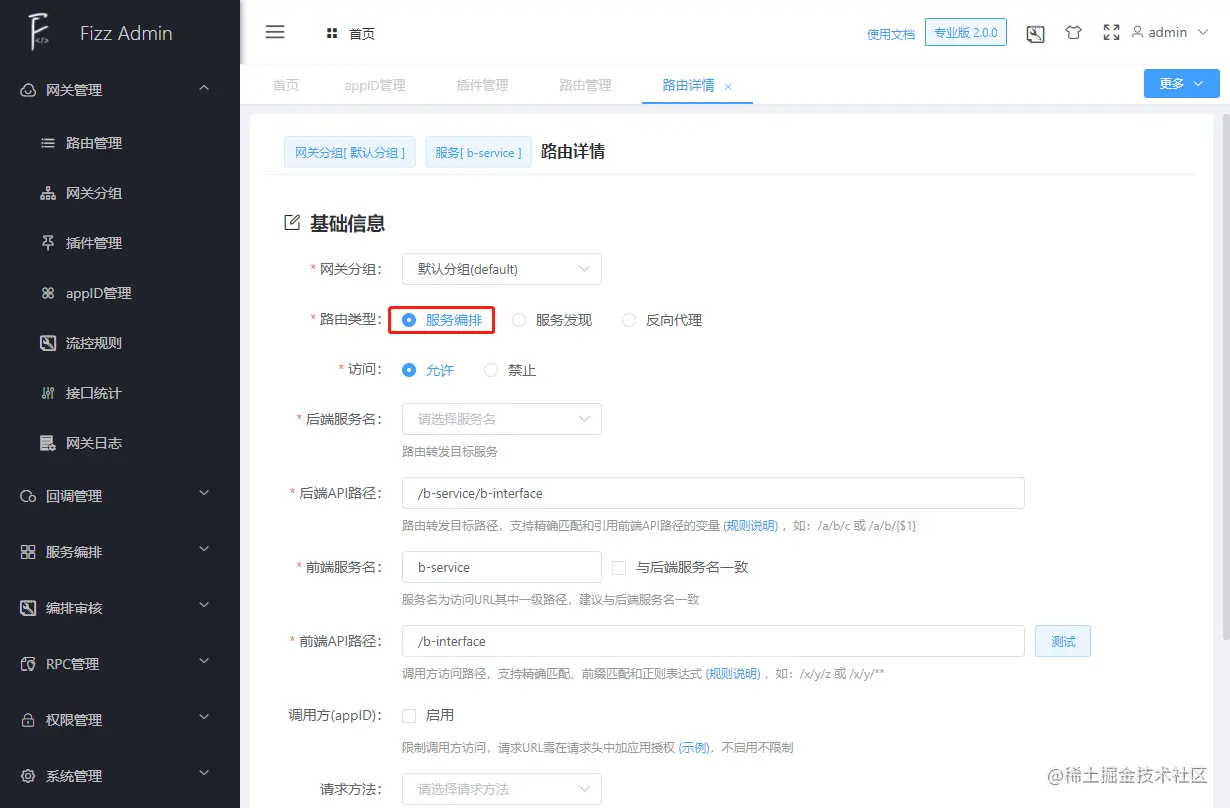
Task: Open the 使用文档 documentation link
Action: (x=890, y=33)
